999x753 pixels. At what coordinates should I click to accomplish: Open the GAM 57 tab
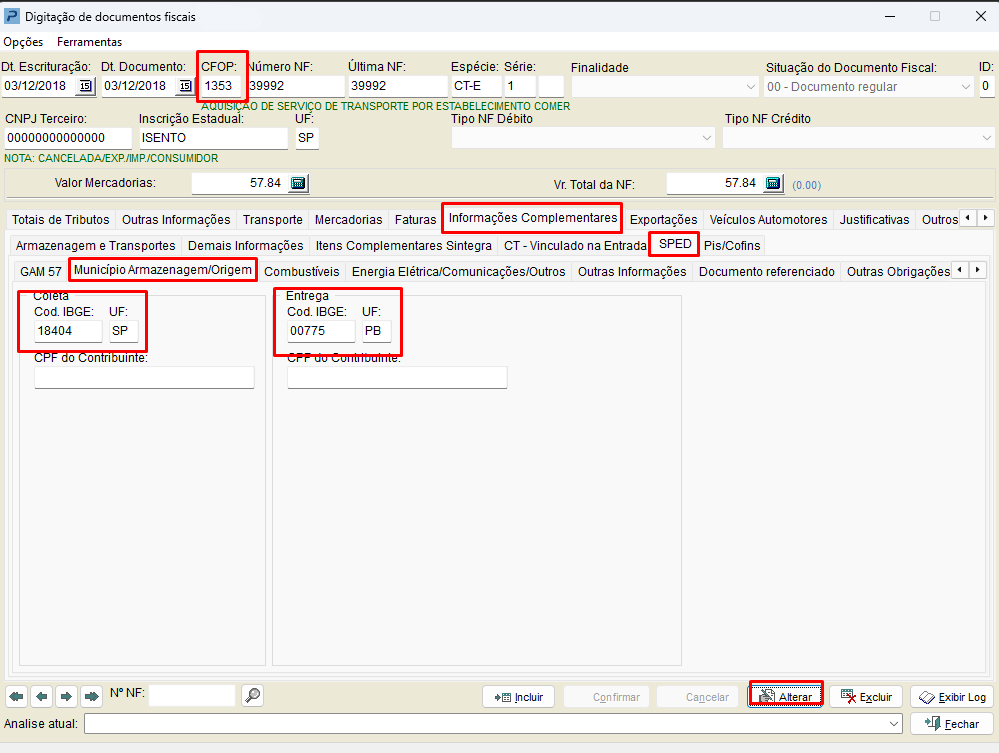click(x=41, y=272)
